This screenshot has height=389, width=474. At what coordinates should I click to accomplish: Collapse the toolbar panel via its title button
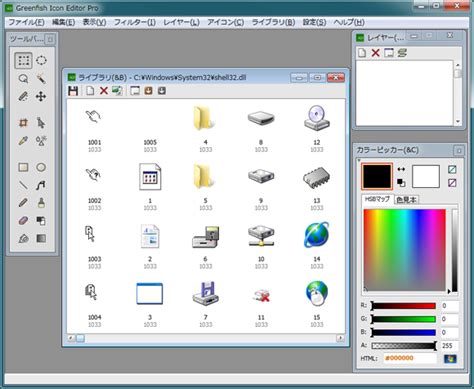[50, 40]
